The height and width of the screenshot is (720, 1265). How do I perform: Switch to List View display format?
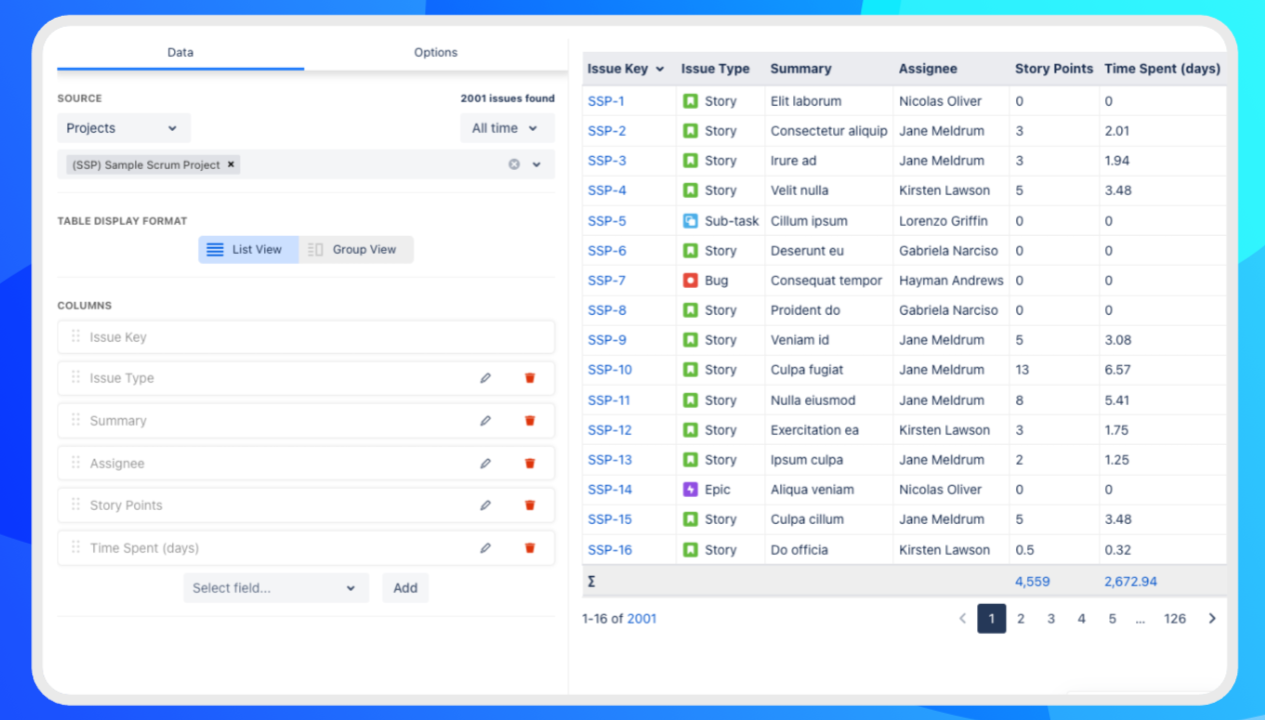248,250
